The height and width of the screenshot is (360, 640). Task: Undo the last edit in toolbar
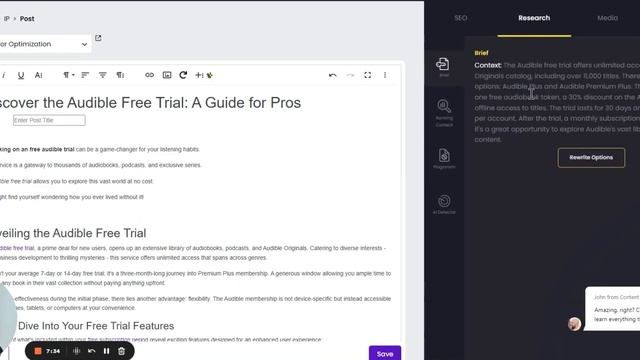click(333, 75)
